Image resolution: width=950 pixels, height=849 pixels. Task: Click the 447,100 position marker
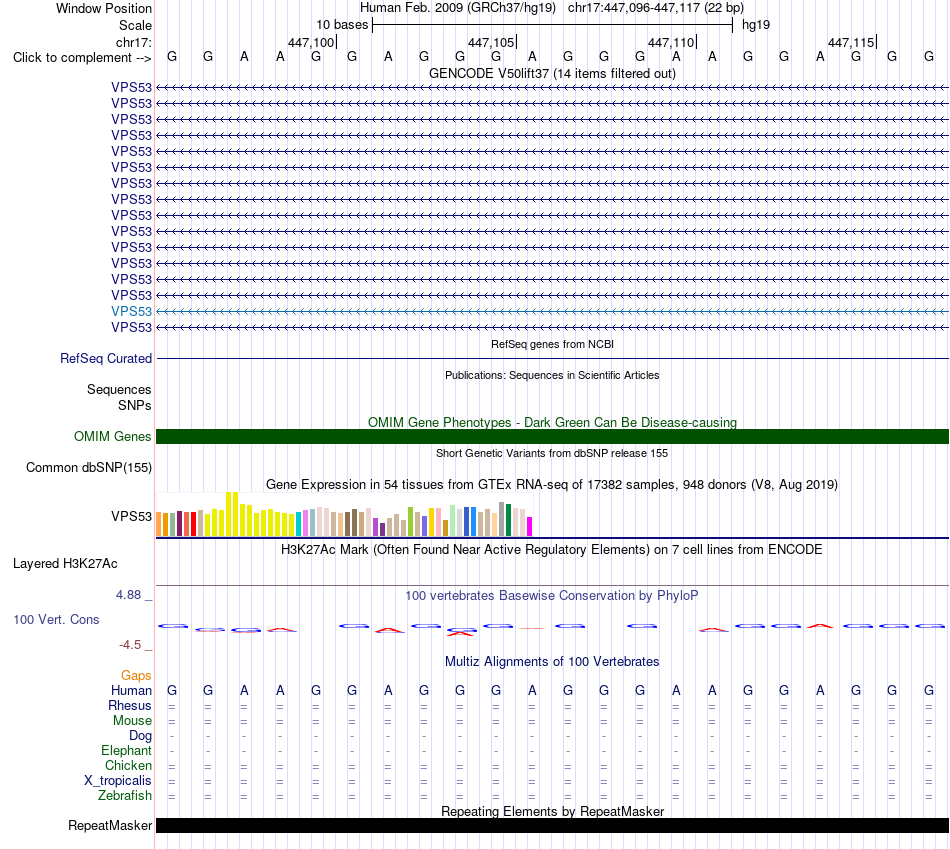pyautogui.click(x=311, y=42)
